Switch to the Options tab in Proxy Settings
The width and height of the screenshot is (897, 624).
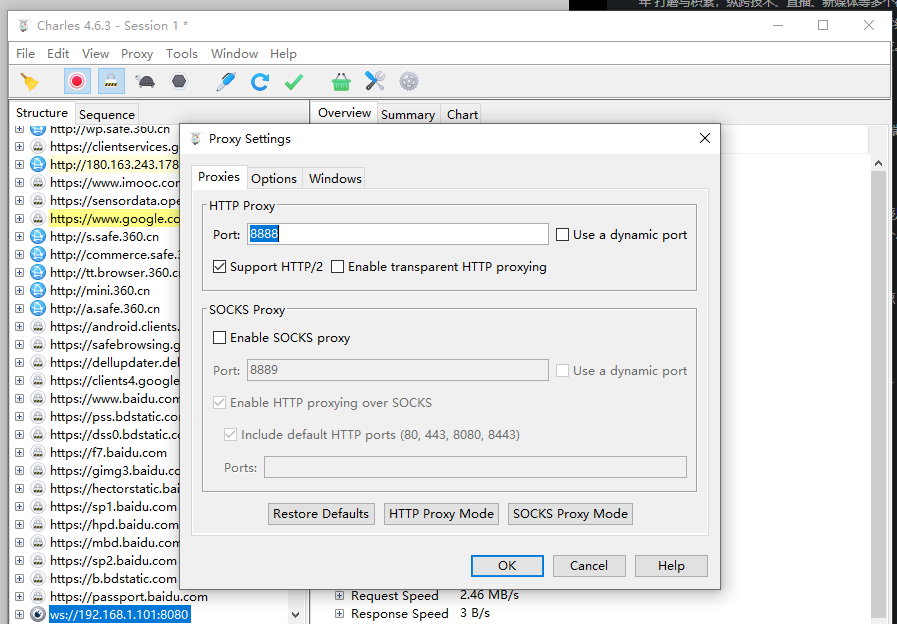point(273,178)
